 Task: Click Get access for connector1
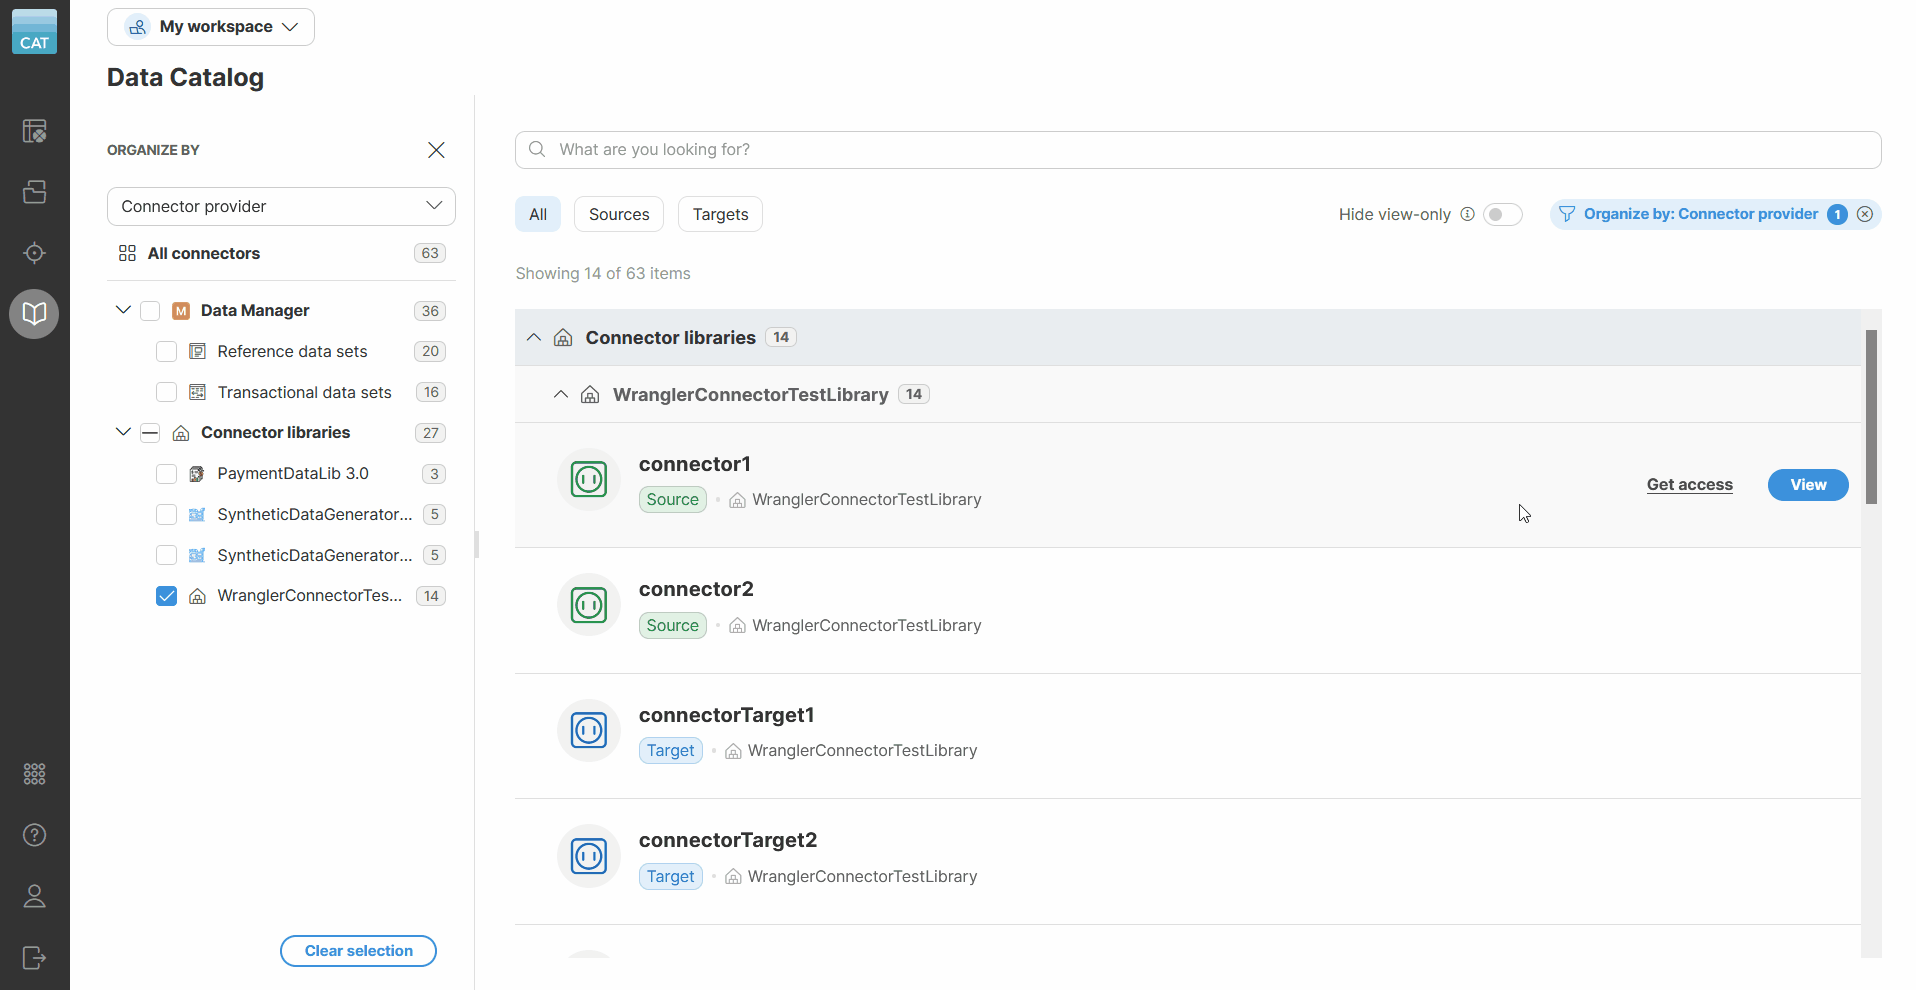pos(1690,485)
